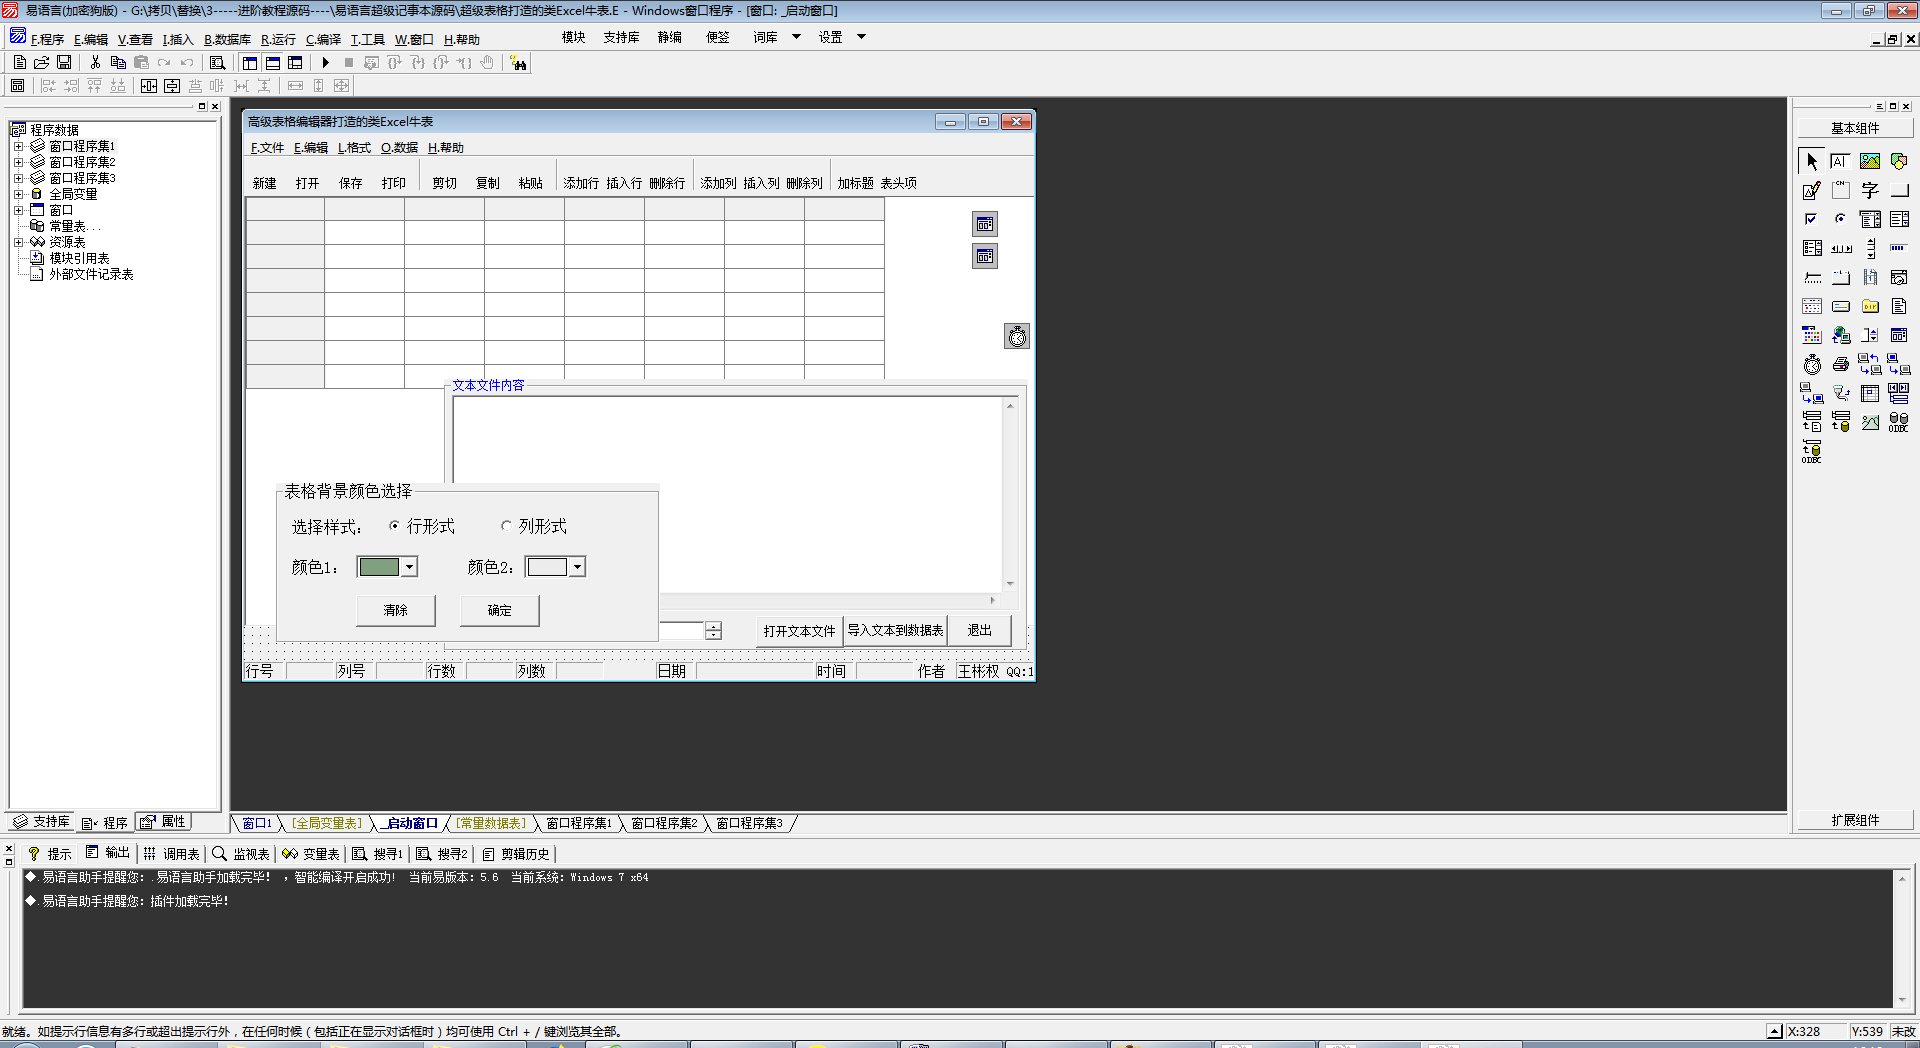Select the progress bar component in the palette

[x=1899, y=248]
